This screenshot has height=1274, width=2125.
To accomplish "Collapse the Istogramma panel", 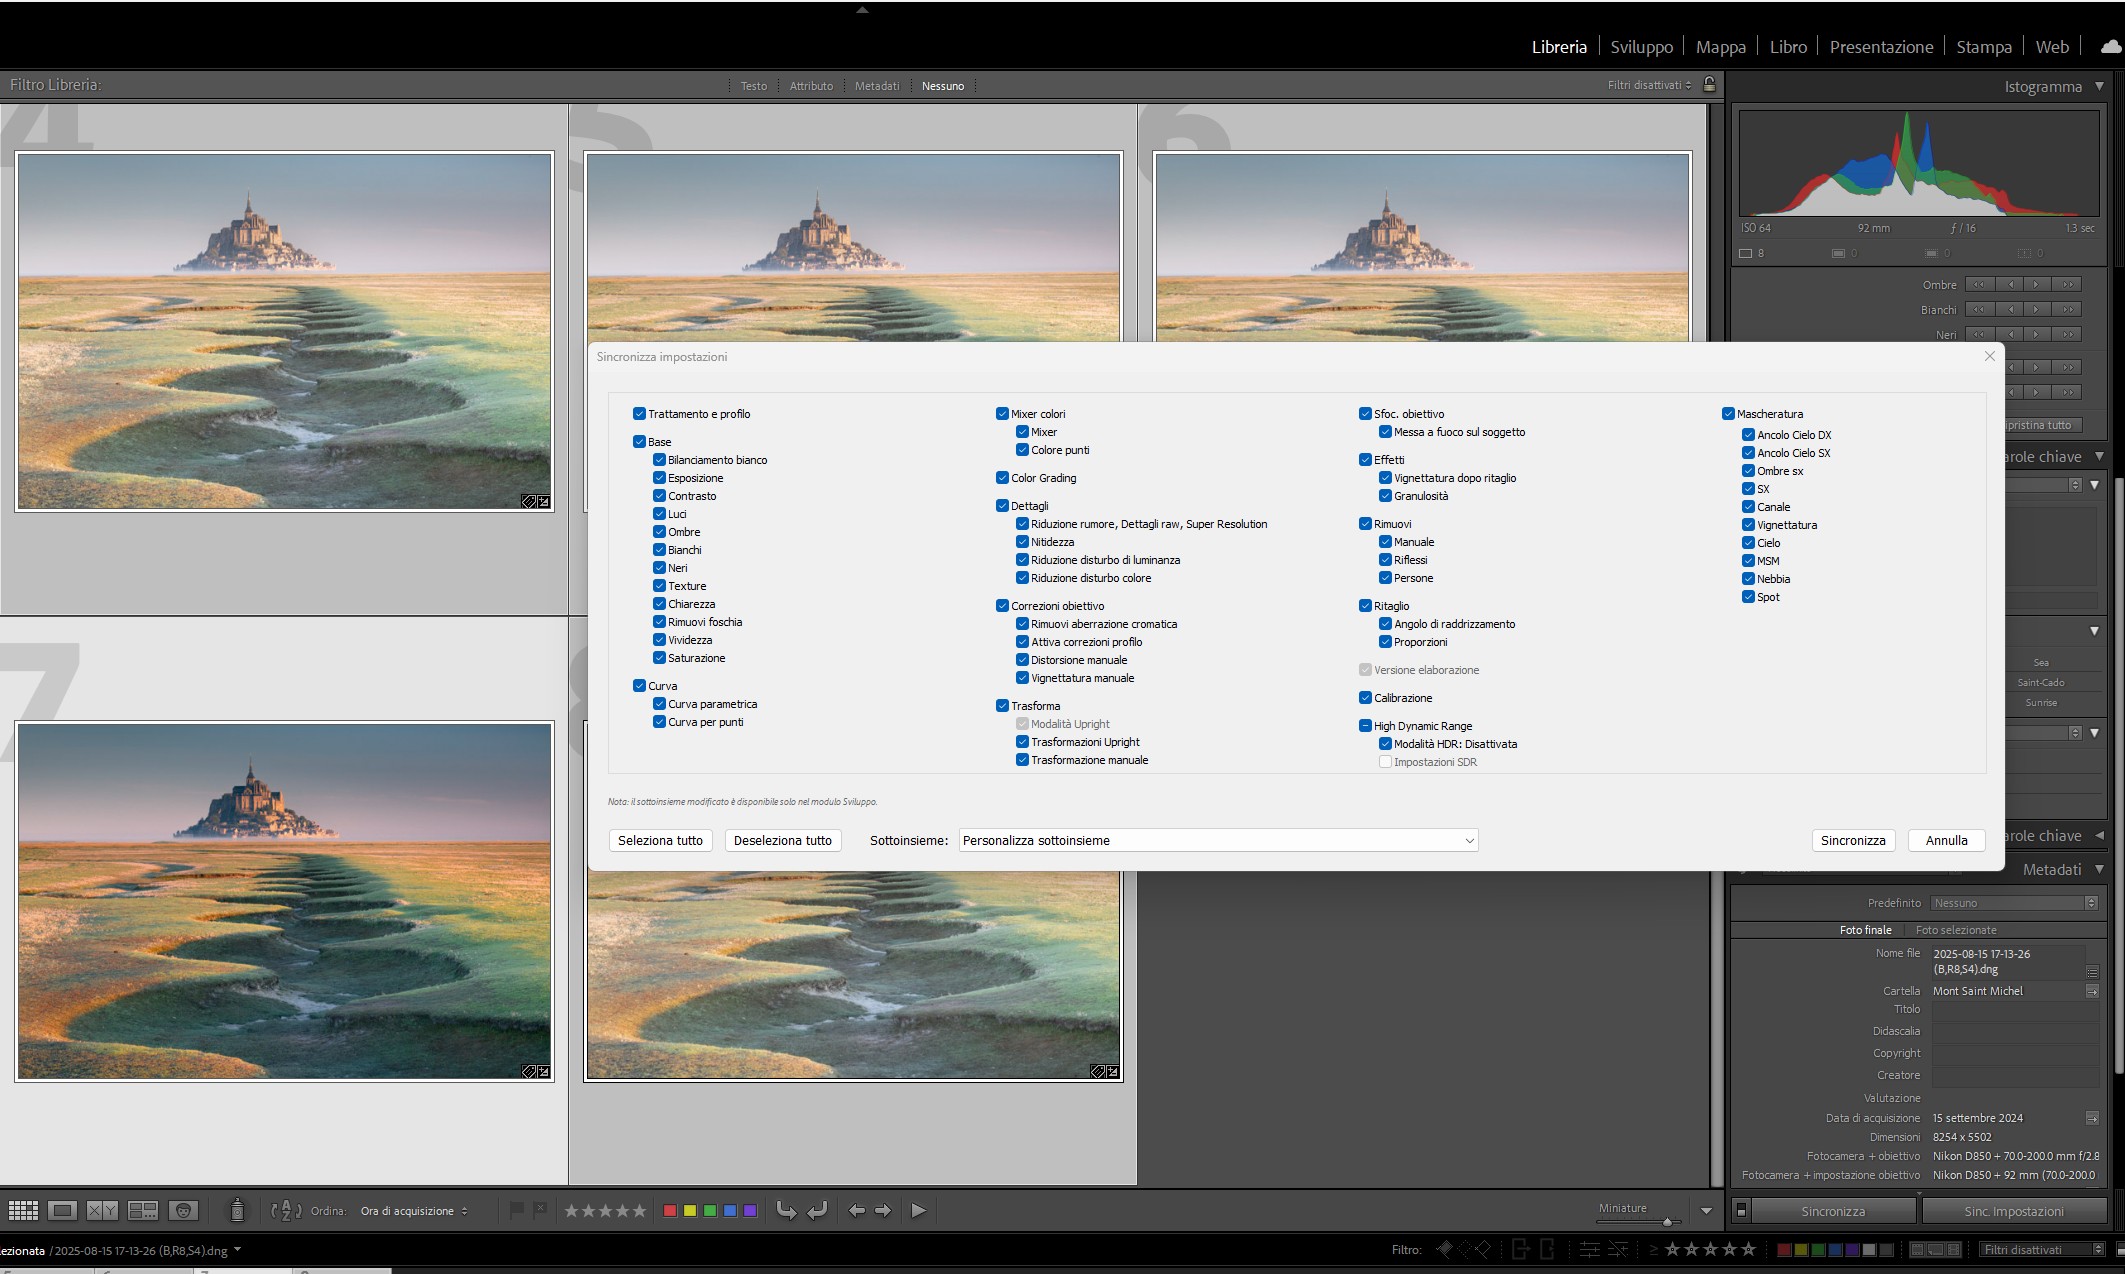I will tap(2099, 87).
